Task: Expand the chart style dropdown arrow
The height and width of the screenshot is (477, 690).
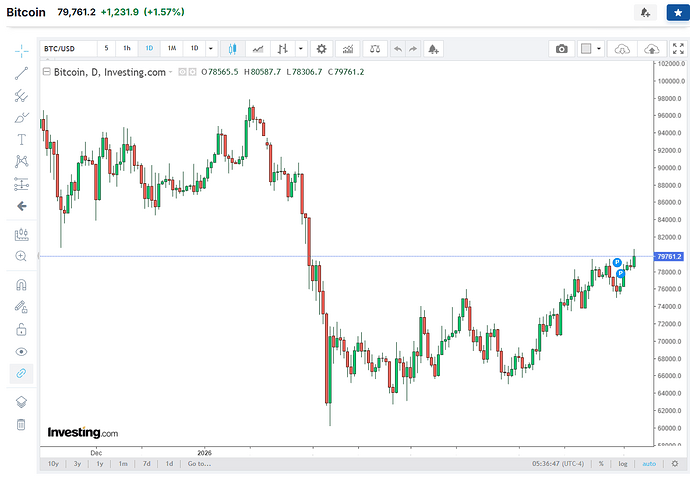Action: pyautogui.click(x=301, y=48)
